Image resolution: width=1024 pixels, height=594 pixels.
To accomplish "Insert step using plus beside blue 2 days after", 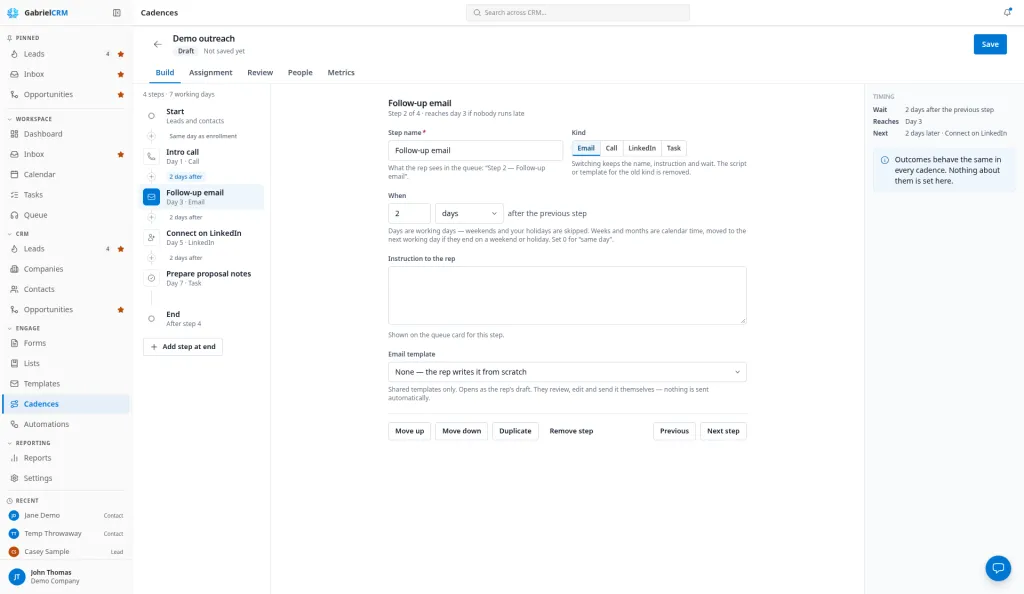I will click(152, 176).
